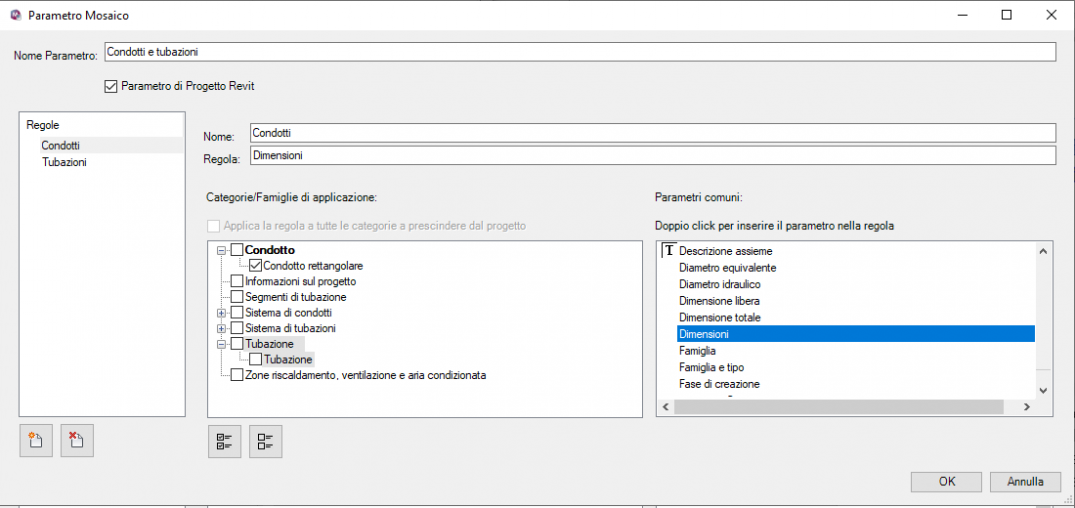Screen dimensions: 1075x508
Task: Select the Regole root item
Action: pyautogui.click(x=43, y=125)
